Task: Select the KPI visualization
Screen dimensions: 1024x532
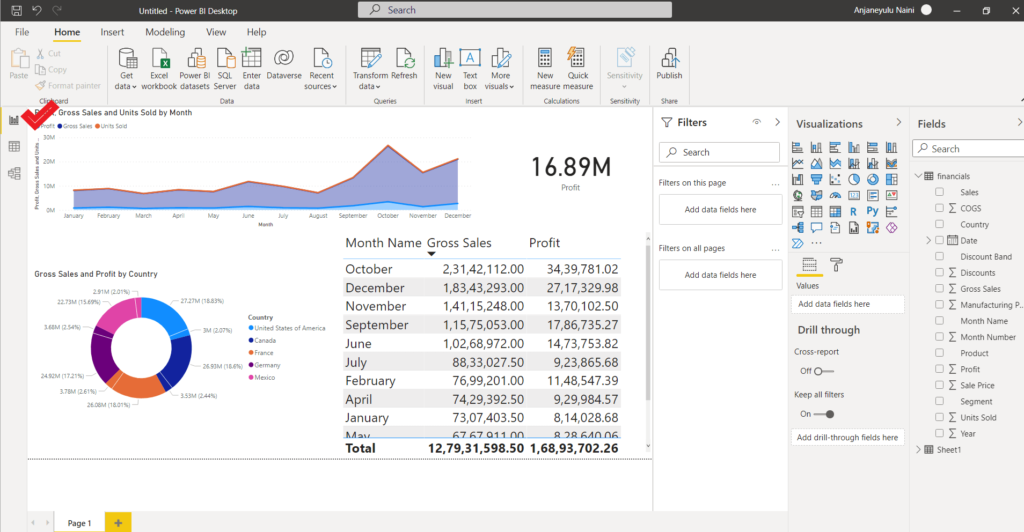Action: click(891, 195)
